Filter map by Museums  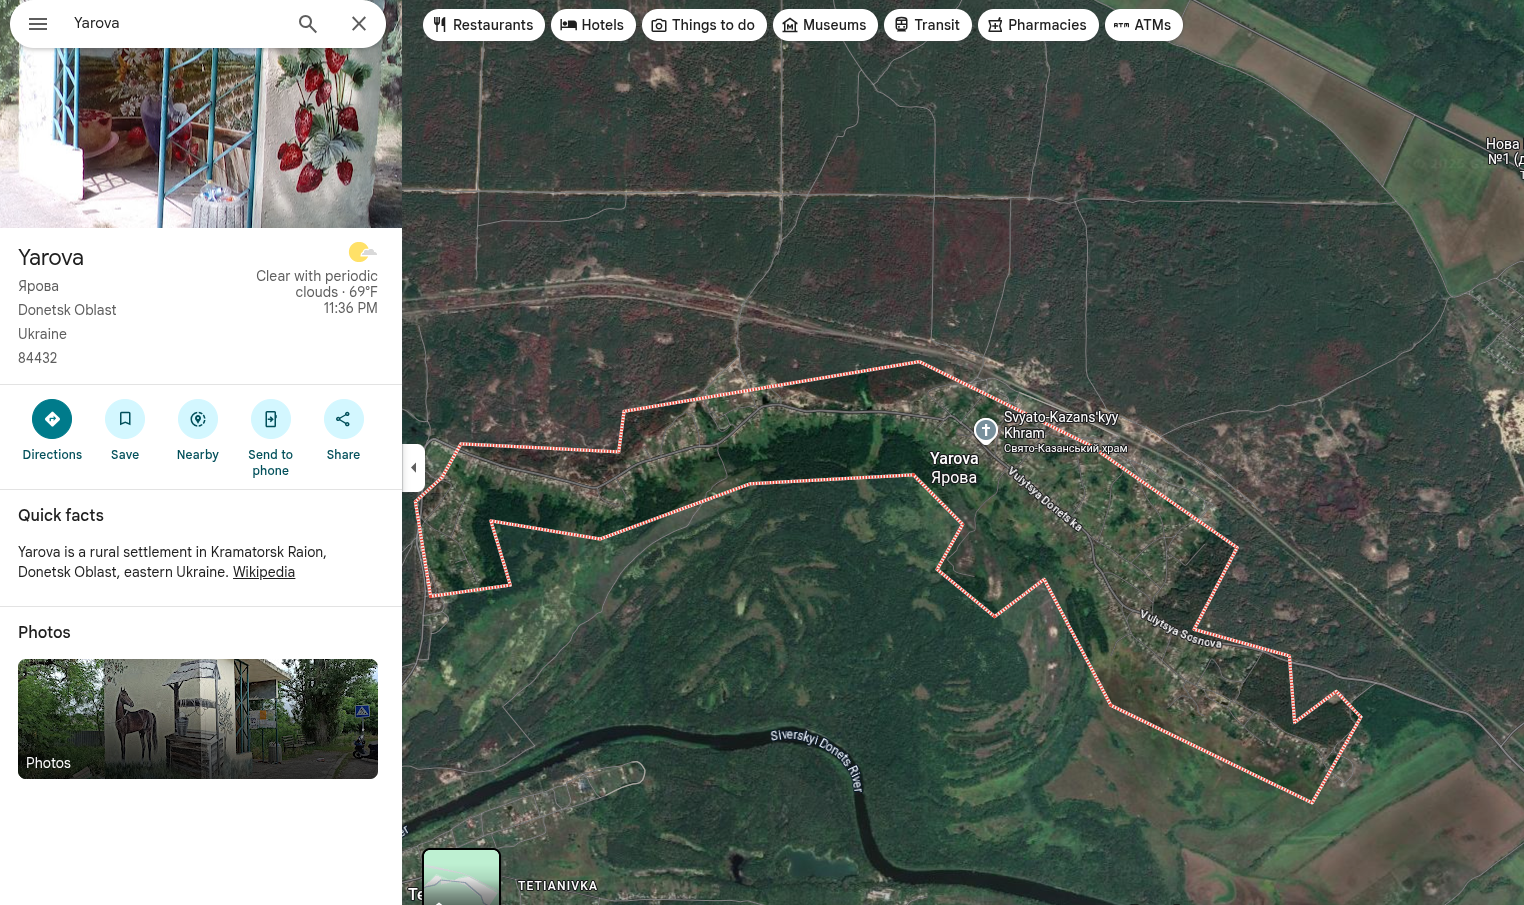(x=825, y=25)
